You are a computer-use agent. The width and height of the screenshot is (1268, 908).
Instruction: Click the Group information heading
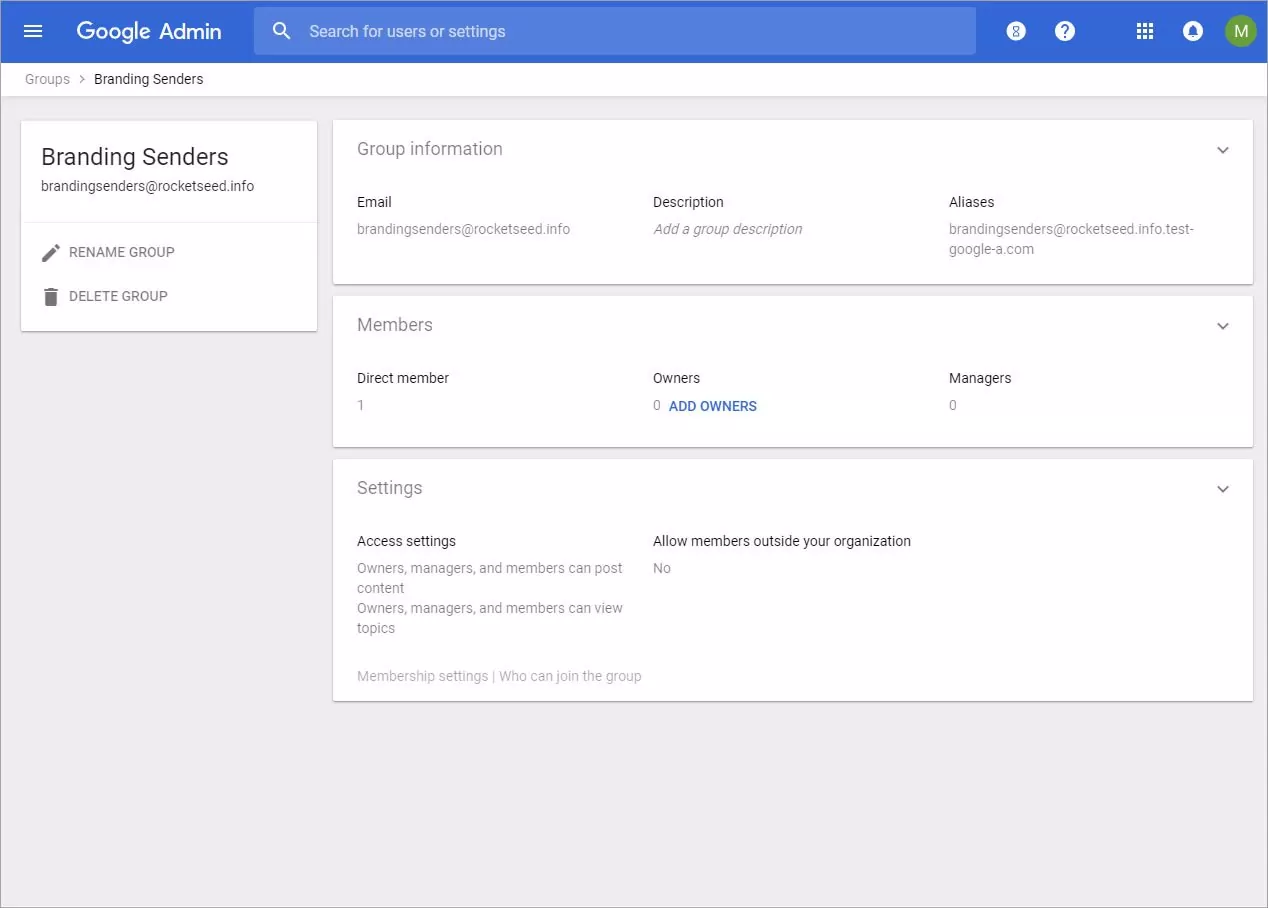[430, 149]
